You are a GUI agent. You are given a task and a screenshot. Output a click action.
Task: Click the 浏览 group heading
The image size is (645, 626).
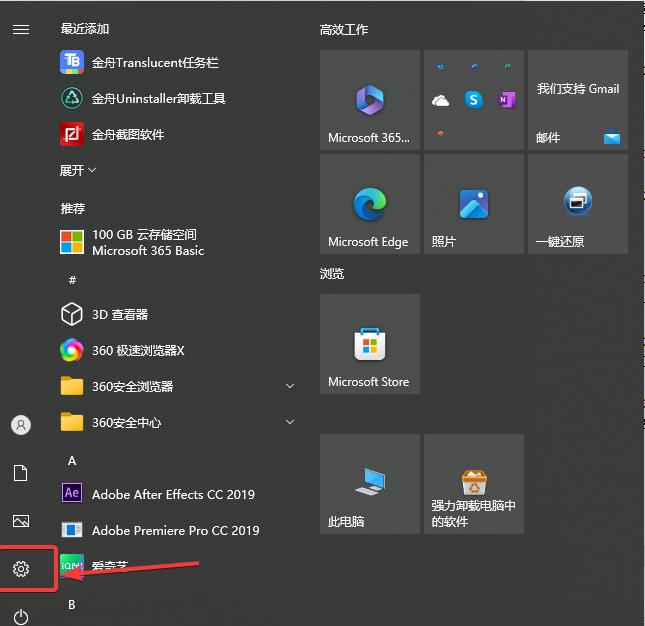click(332, 274)
